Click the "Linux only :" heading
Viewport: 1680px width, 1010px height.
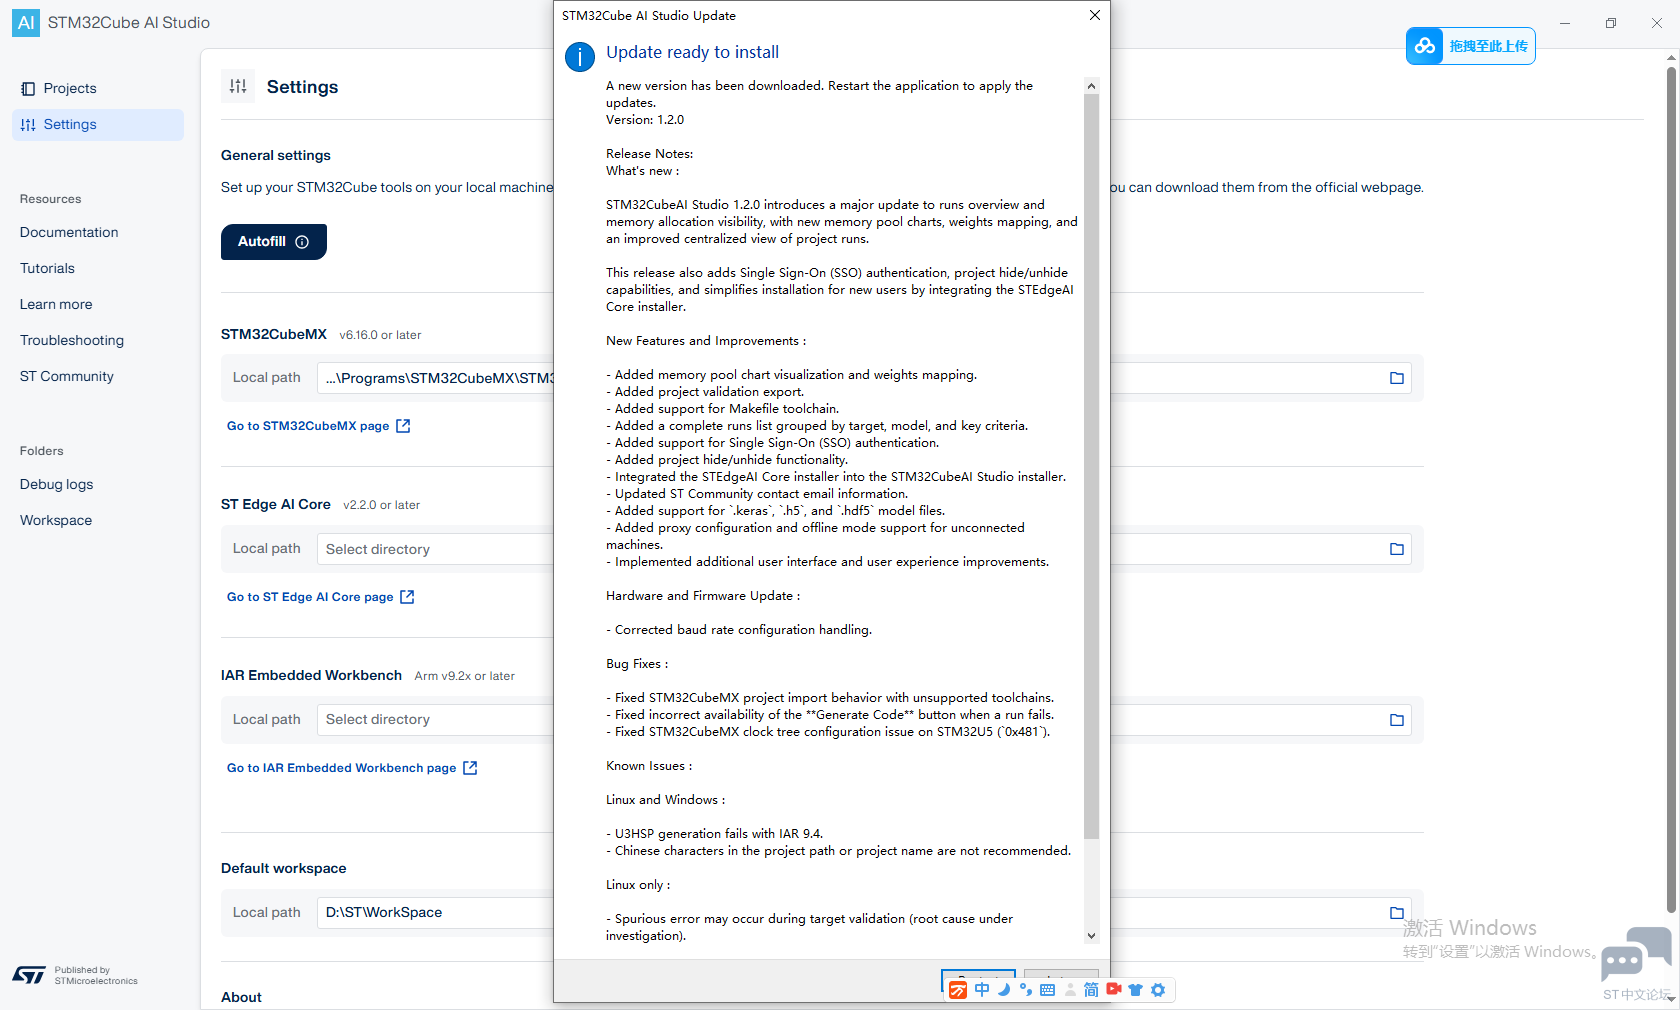click(x=638, y=885)
